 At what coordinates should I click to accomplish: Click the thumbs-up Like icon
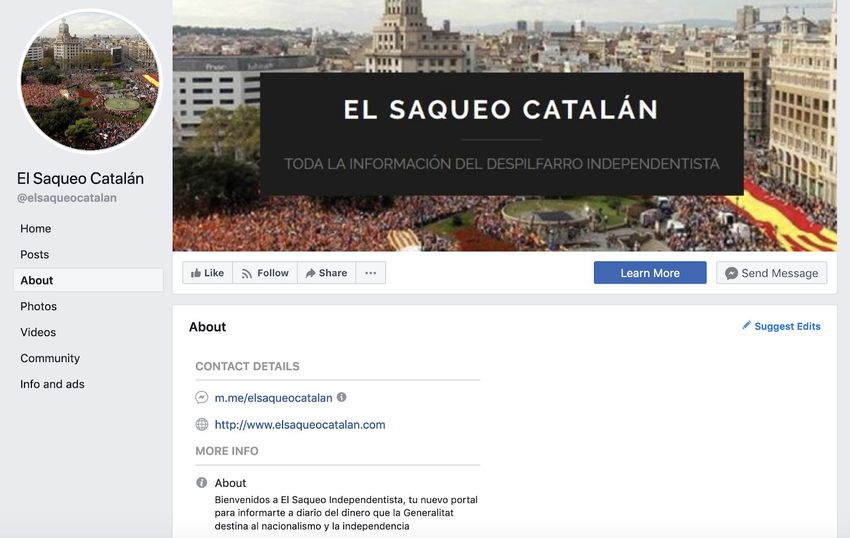196,273
